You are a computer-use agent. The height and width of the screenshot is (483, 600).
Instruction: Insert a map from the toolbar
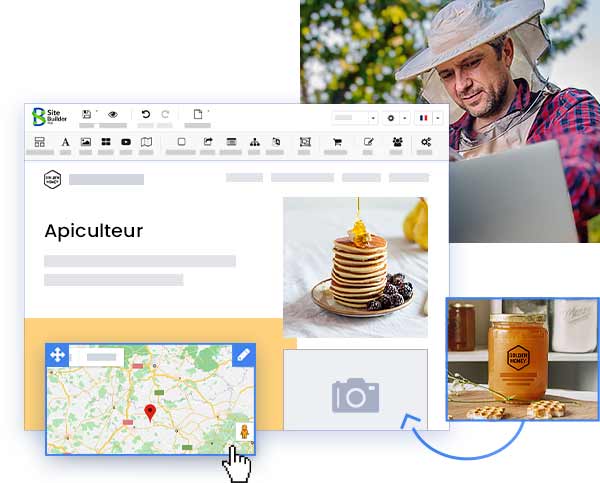click(146, 143)
